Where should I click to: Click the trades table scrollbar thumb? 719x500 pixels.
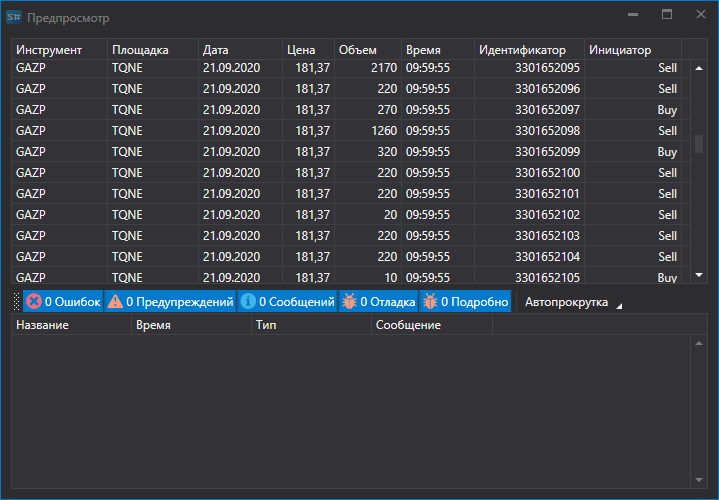[699, 144]
